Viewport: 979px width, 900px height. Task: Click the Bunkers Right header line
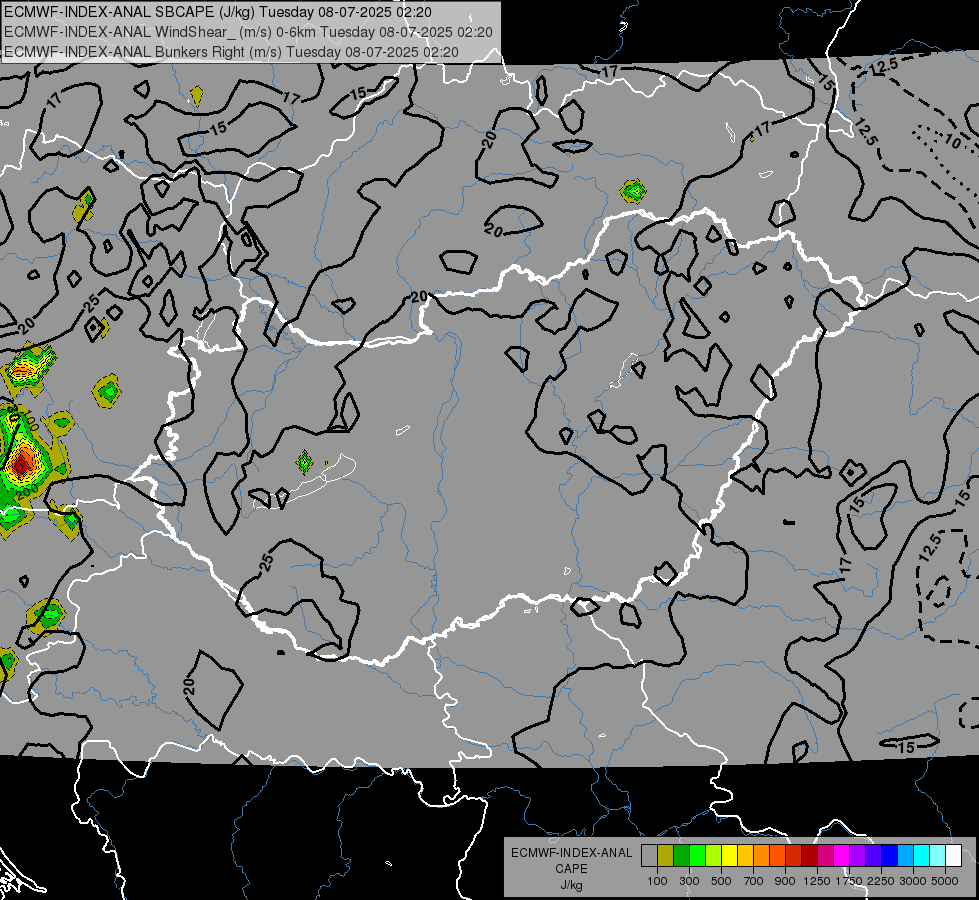pyautogui.click(x=231, y=52)
